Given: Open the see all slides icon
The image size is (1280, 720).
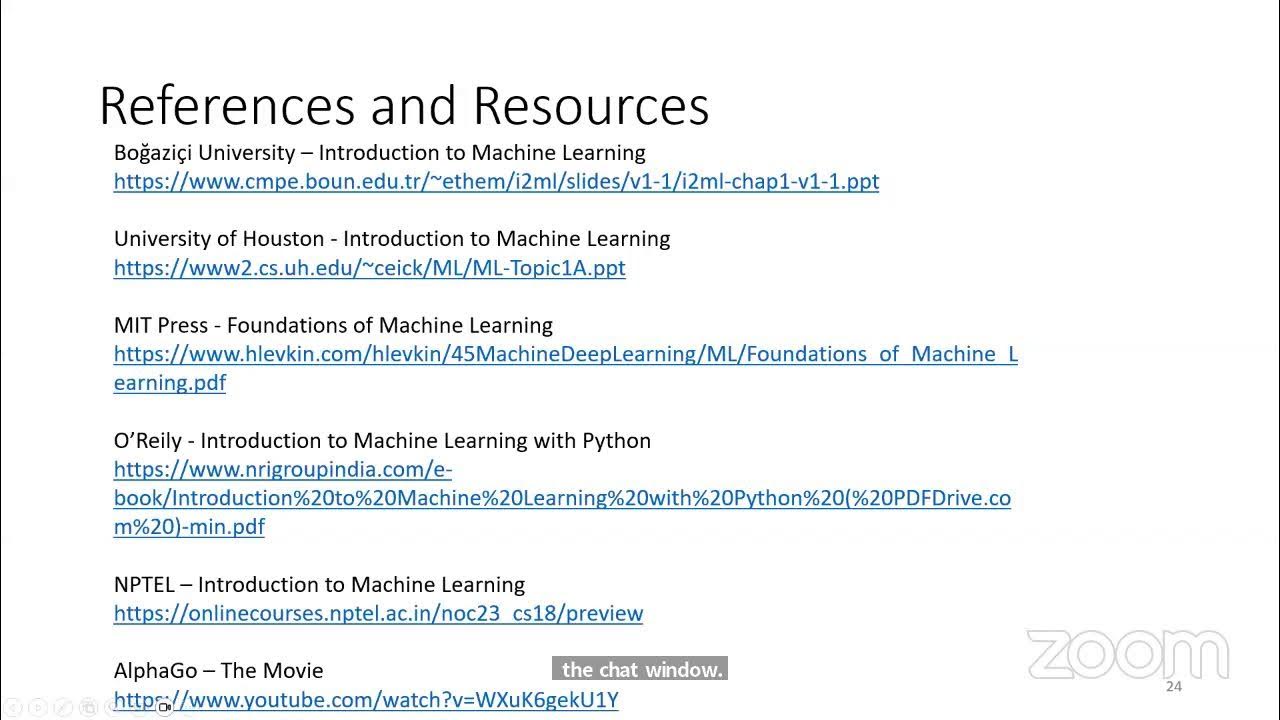Looking at the screenshot, I should coord(87,708).
